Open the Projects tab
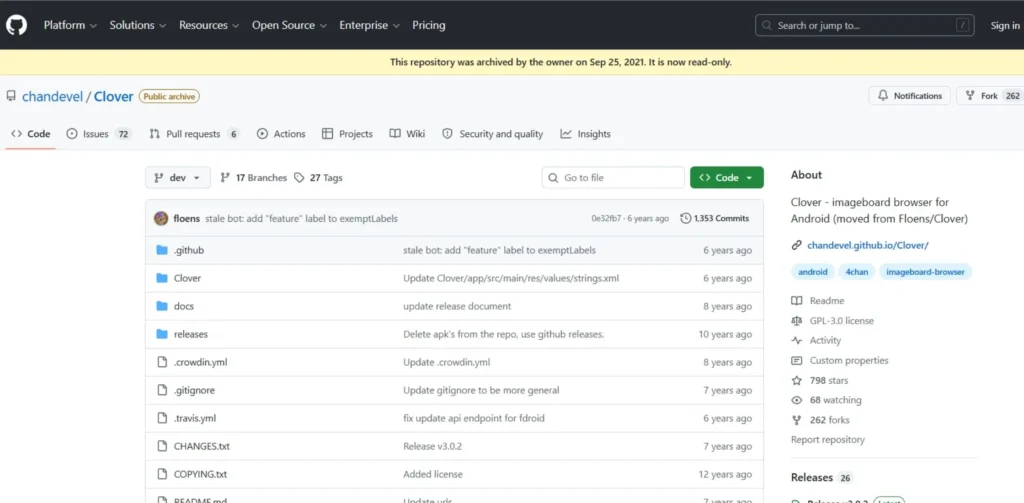Image resolution: width=1024 pixels, height=503 pixels. point(347,134)
